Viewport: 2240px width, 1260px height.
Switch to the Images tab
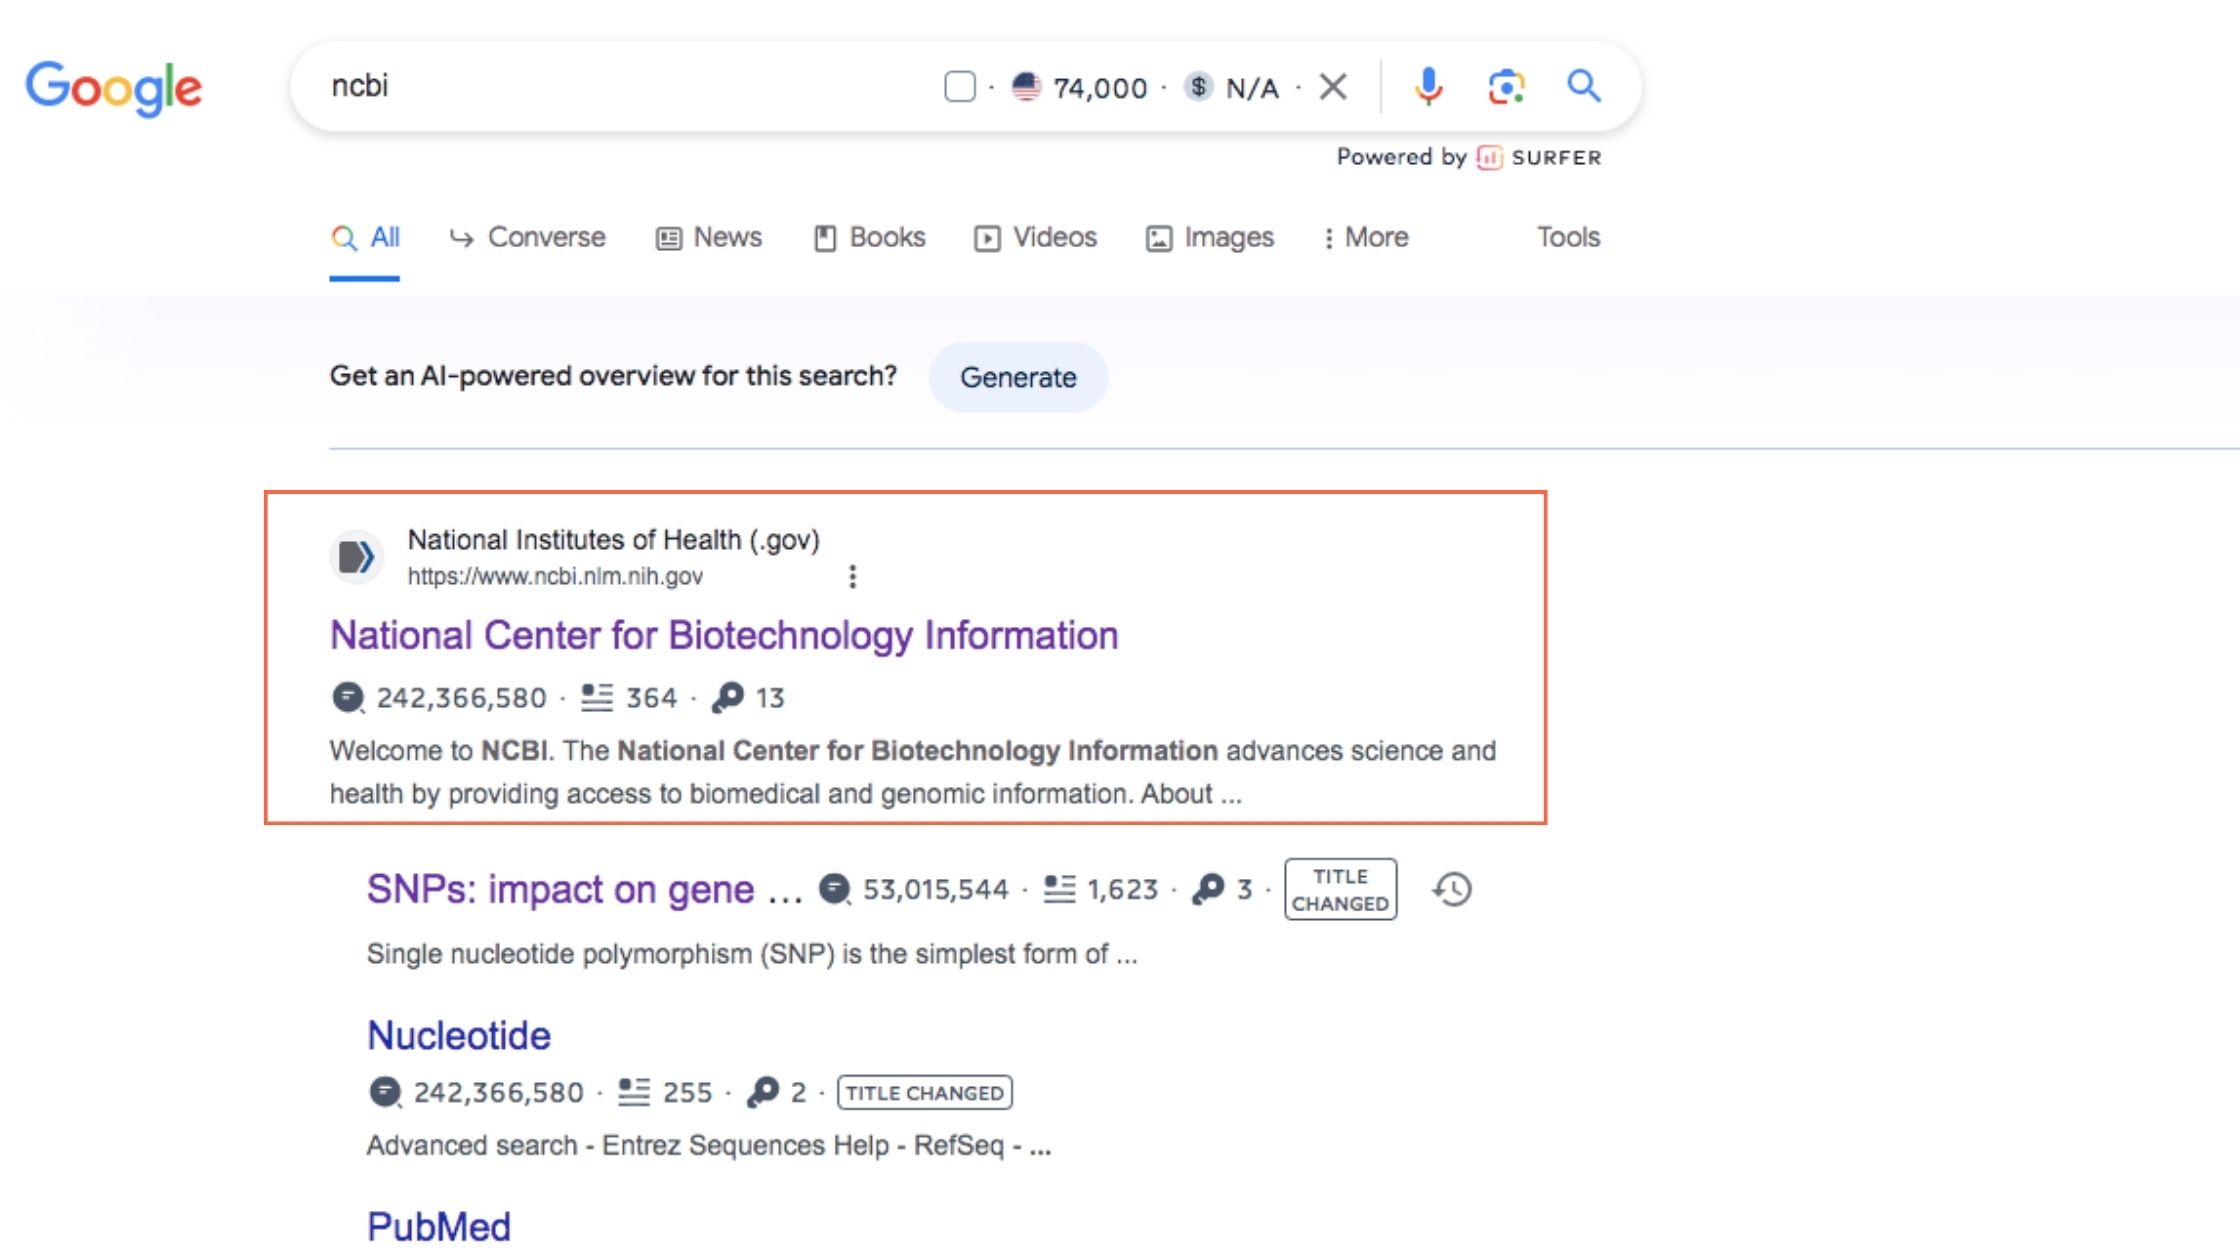pos(1210,237)
